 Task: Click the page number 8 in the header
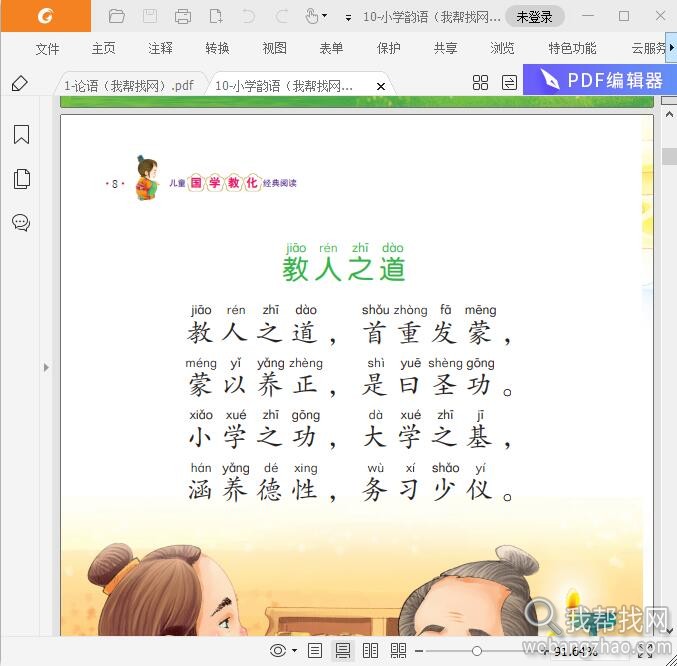(114, 184)
